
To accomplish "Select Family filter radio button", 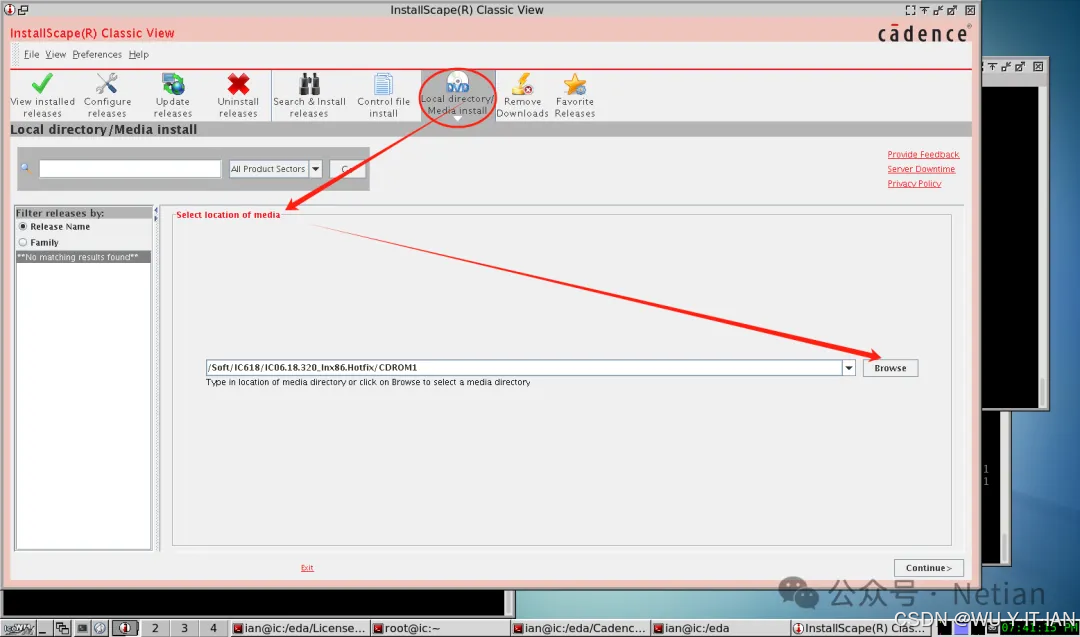I will (x=23, y=242).
